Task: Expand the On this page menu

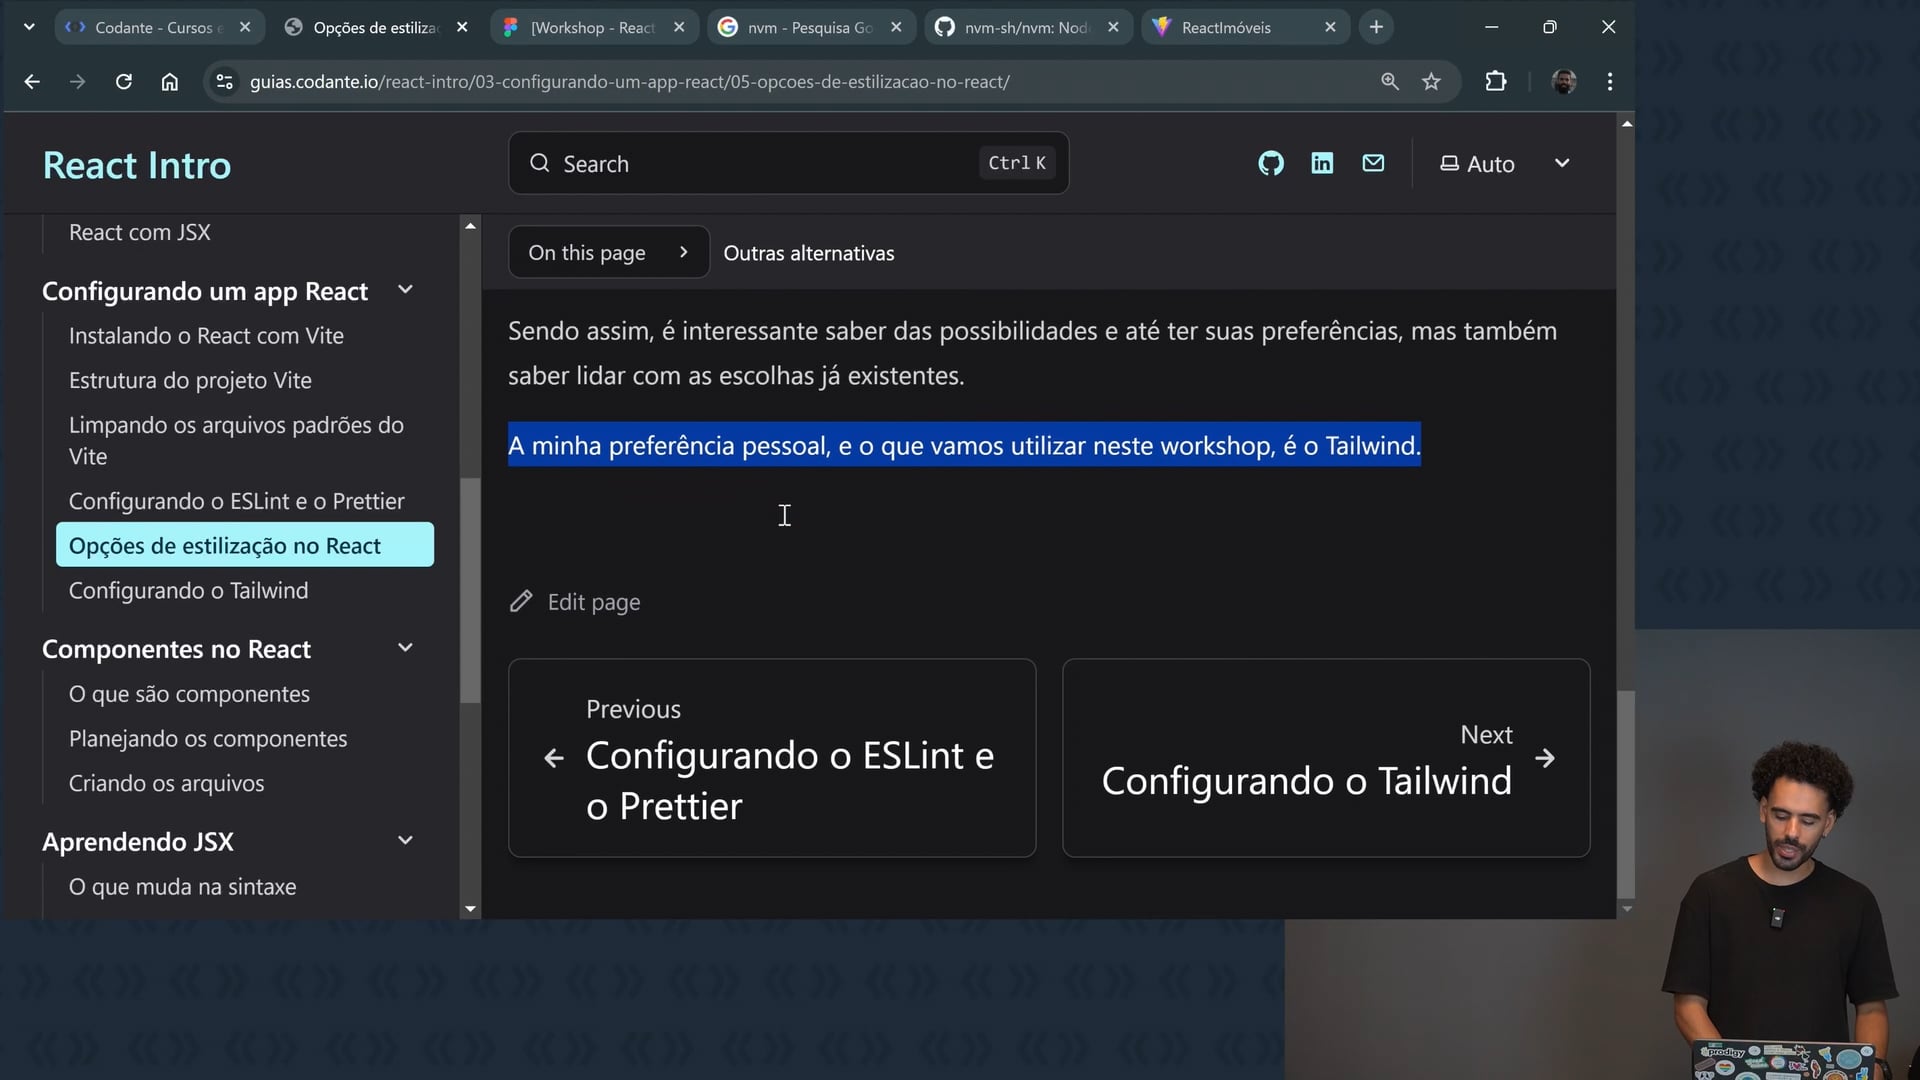Action: click(608, 253)
